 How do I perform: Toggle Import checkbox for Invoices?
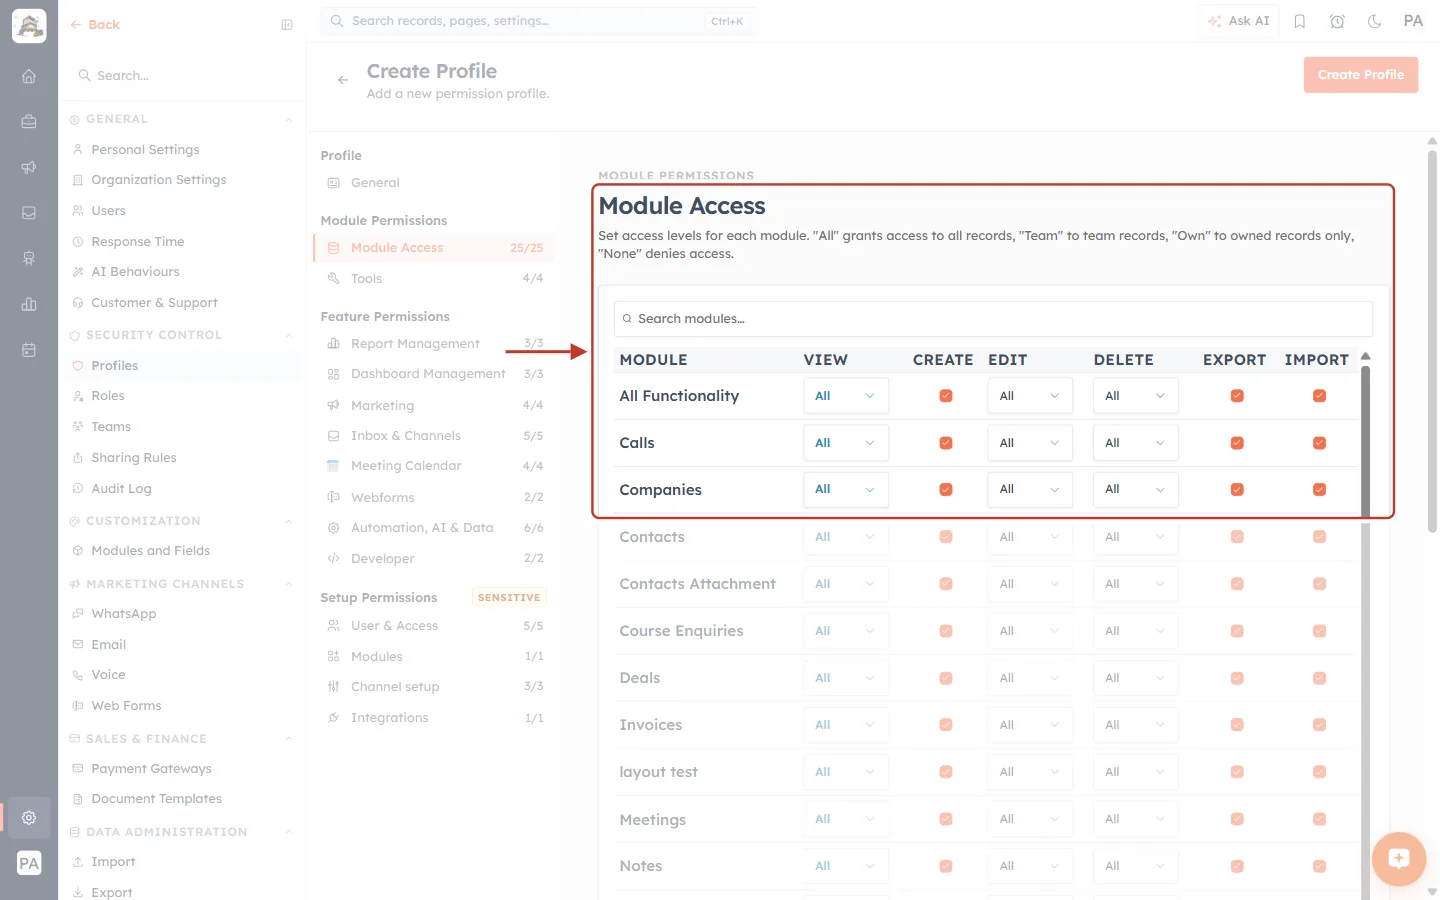click(x=1319, y=725)
